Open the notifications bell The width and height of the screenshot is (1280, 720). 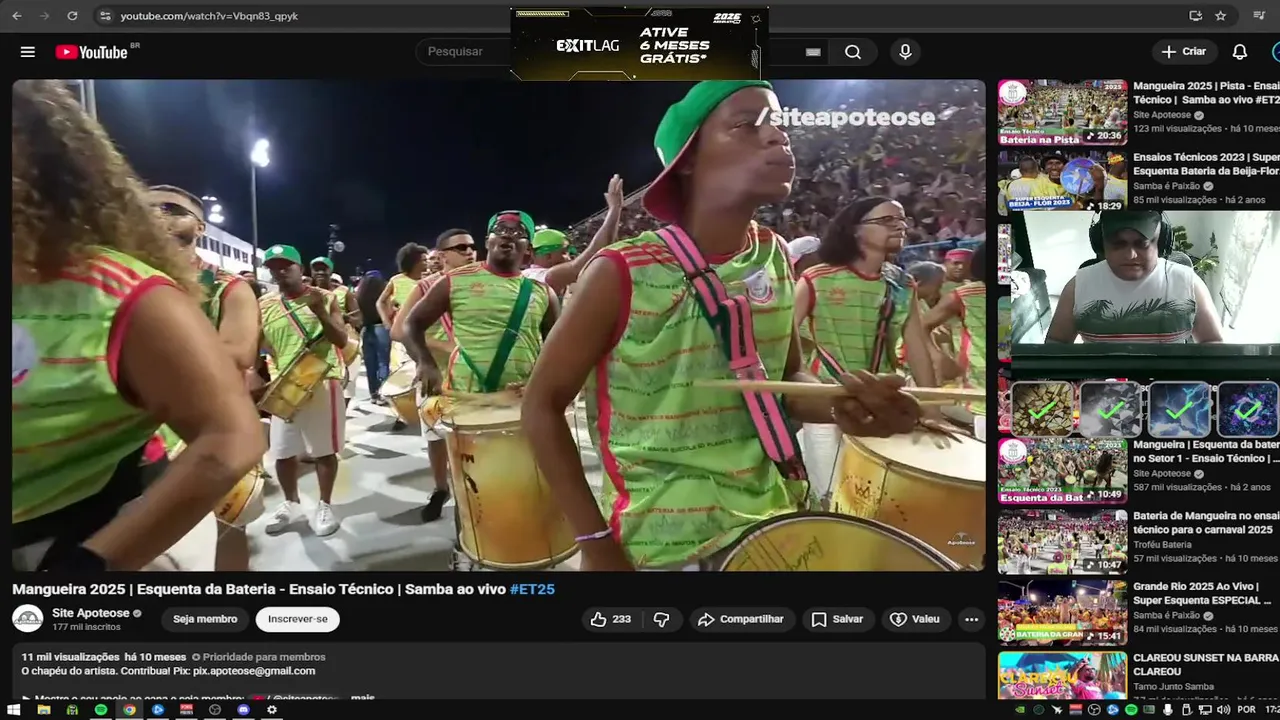click(1239, 52)
